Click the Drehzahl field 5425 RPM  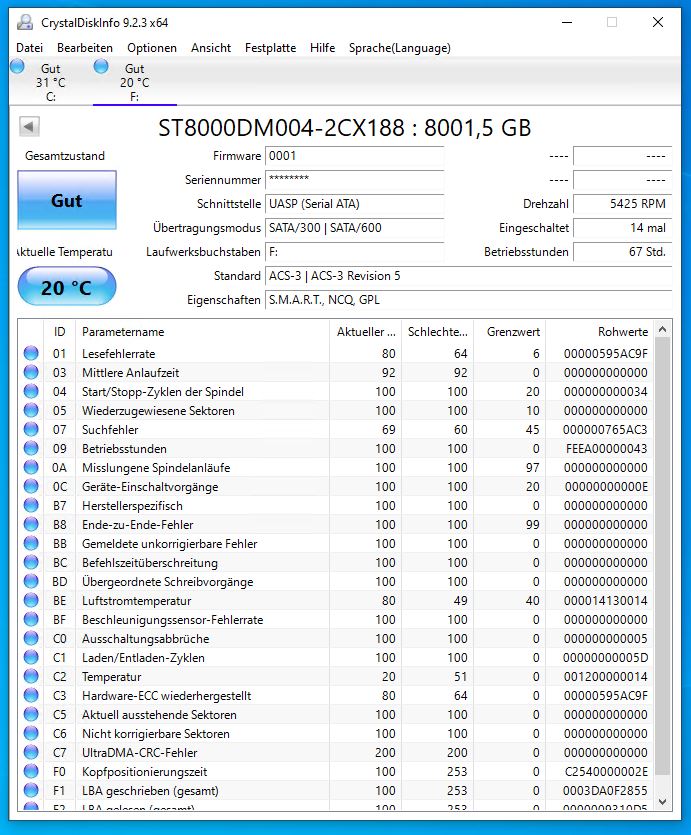(x=622, y=203)
